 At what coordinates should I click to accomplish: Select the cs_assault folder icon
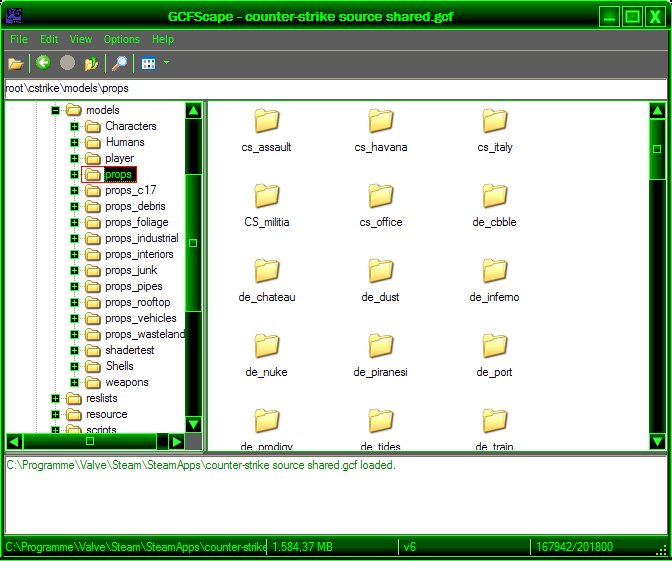[x=266, y=120]
